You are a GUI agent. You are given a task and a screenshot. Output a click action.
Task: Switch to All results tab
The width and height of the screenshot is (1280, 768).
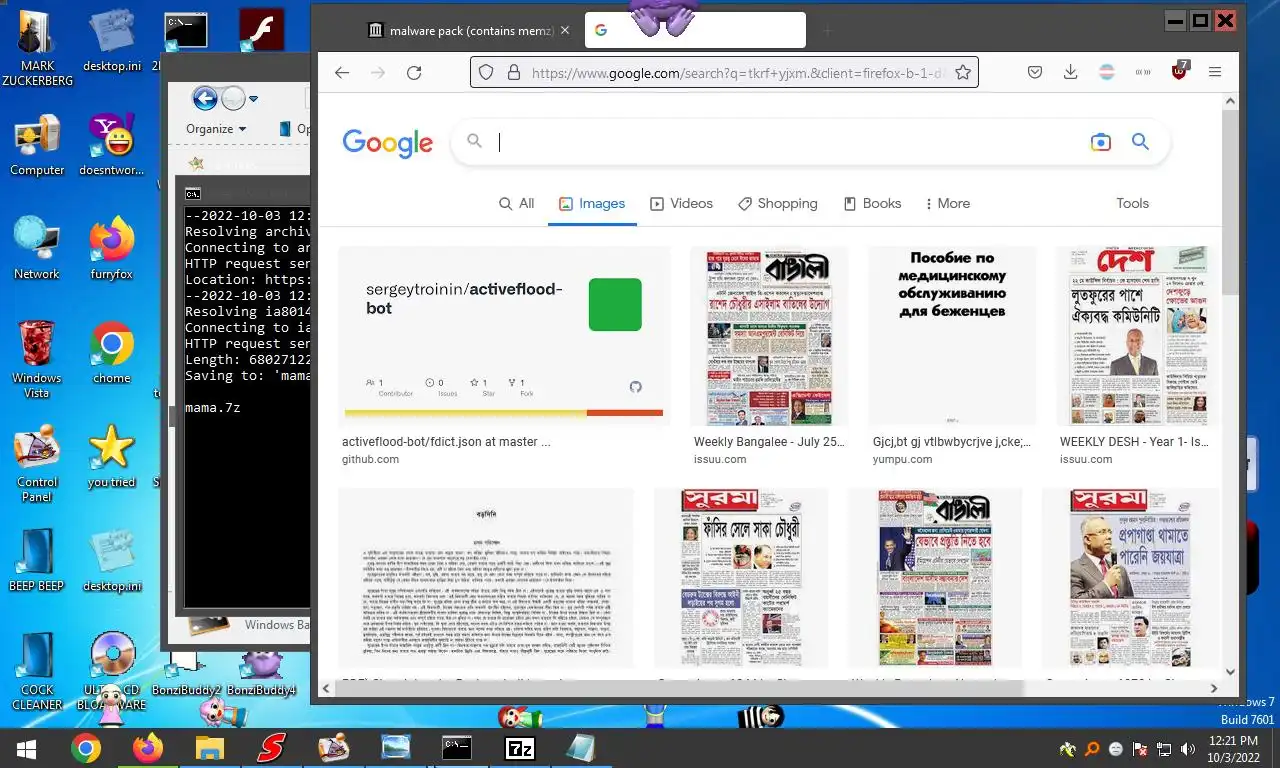(x=517, y=203)
